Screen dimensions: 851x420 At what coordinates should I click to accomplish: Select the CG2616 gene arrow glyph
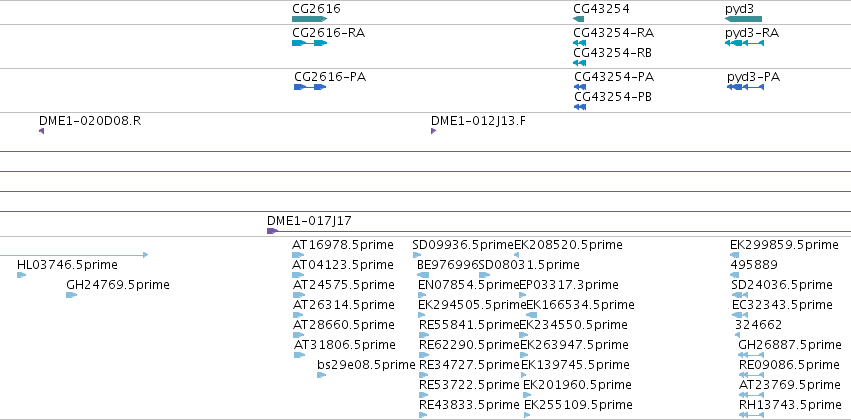point(309,19)
